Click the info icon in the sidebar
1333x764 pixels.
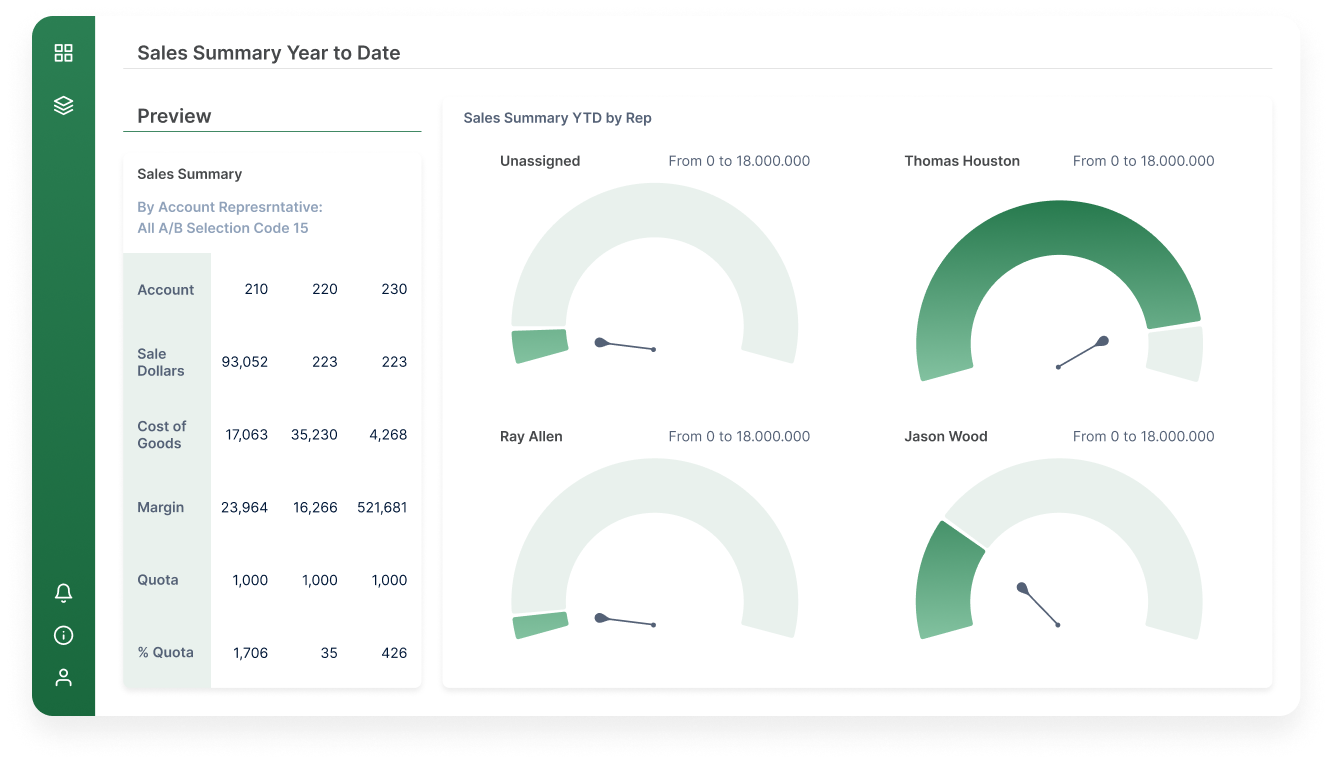click(63, 635)
